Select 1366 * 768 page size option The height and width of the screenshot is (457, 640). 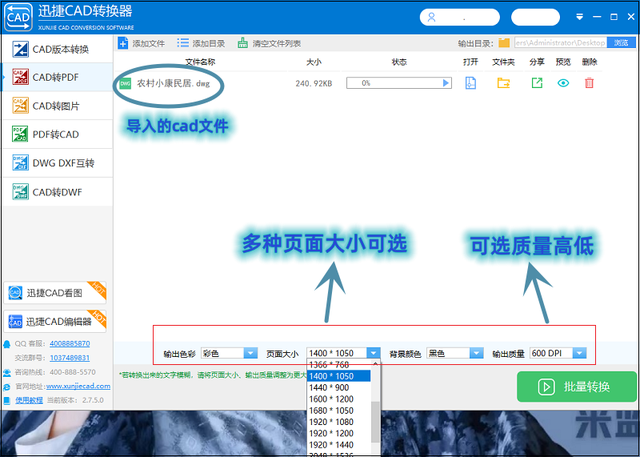(339, 365)
